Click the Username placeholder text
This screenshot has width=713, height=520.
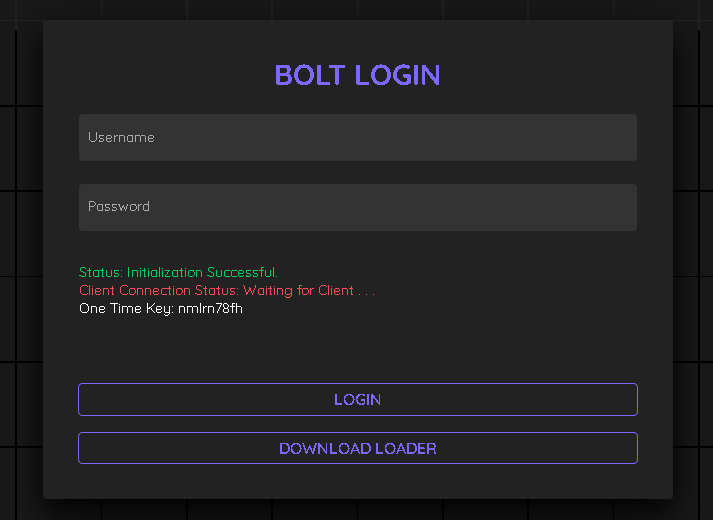[121, 137]
